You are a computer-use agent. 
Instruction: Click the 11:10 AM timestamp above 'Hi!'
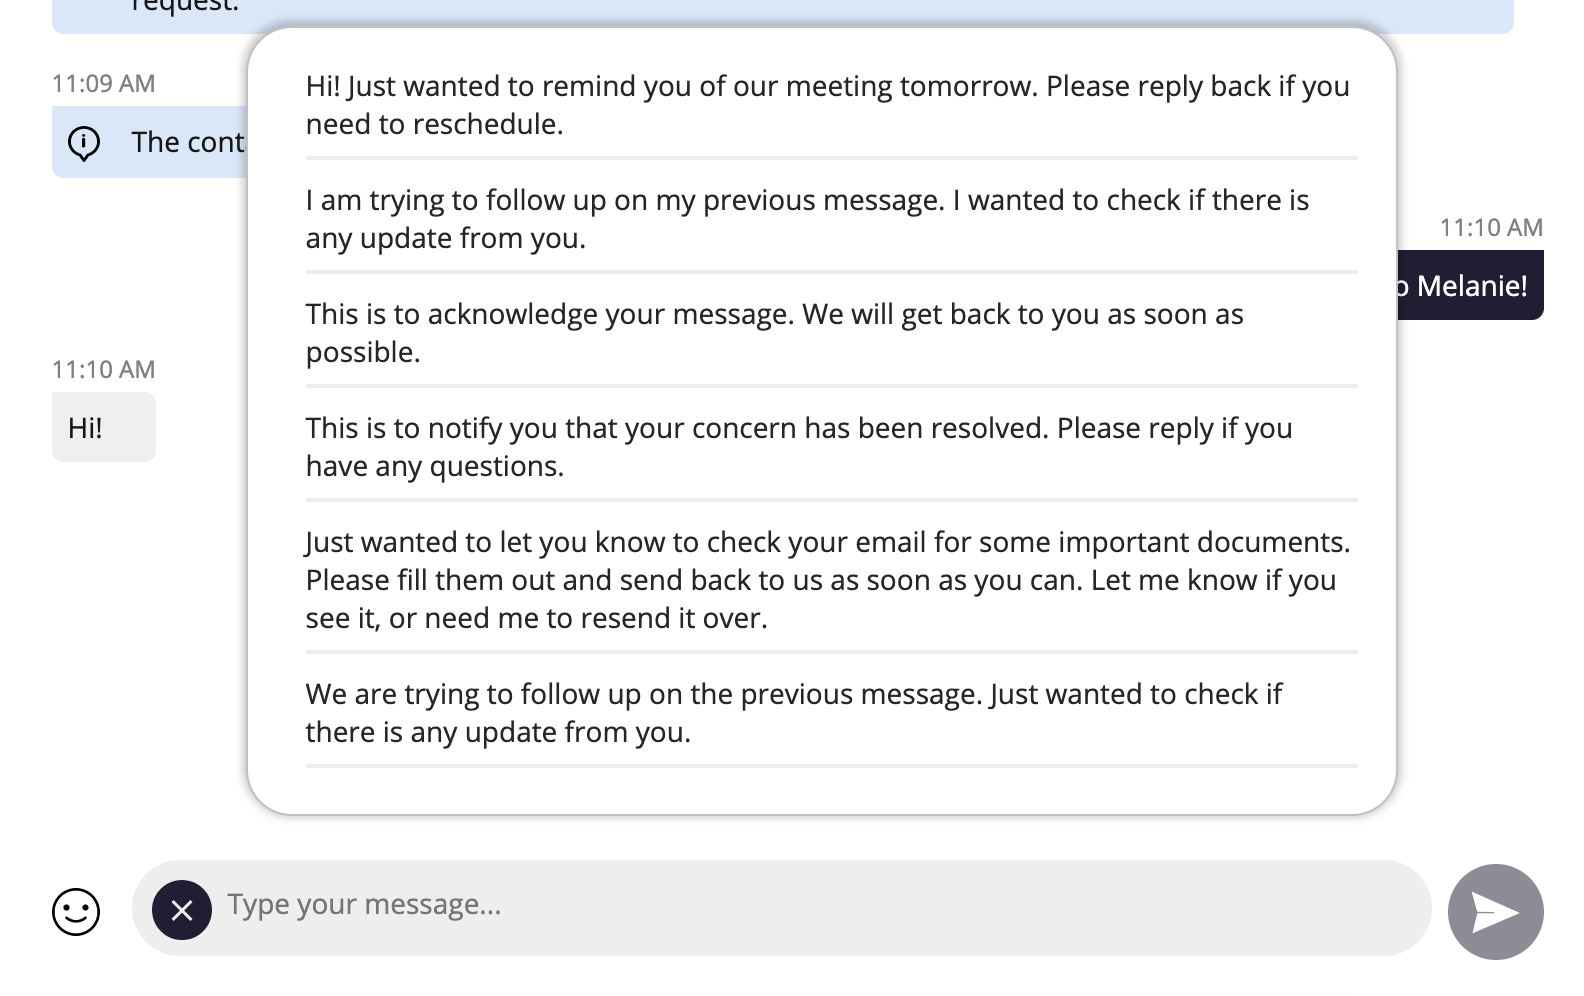pyautogui.click(x=104, y=370)
